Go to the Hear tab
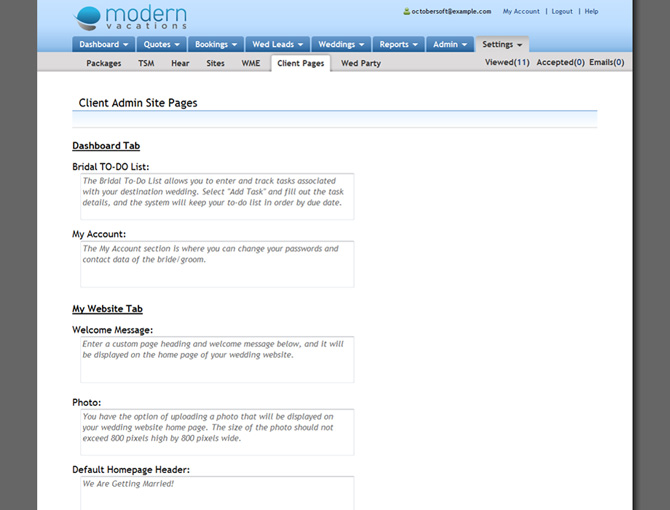 point(180,63)
